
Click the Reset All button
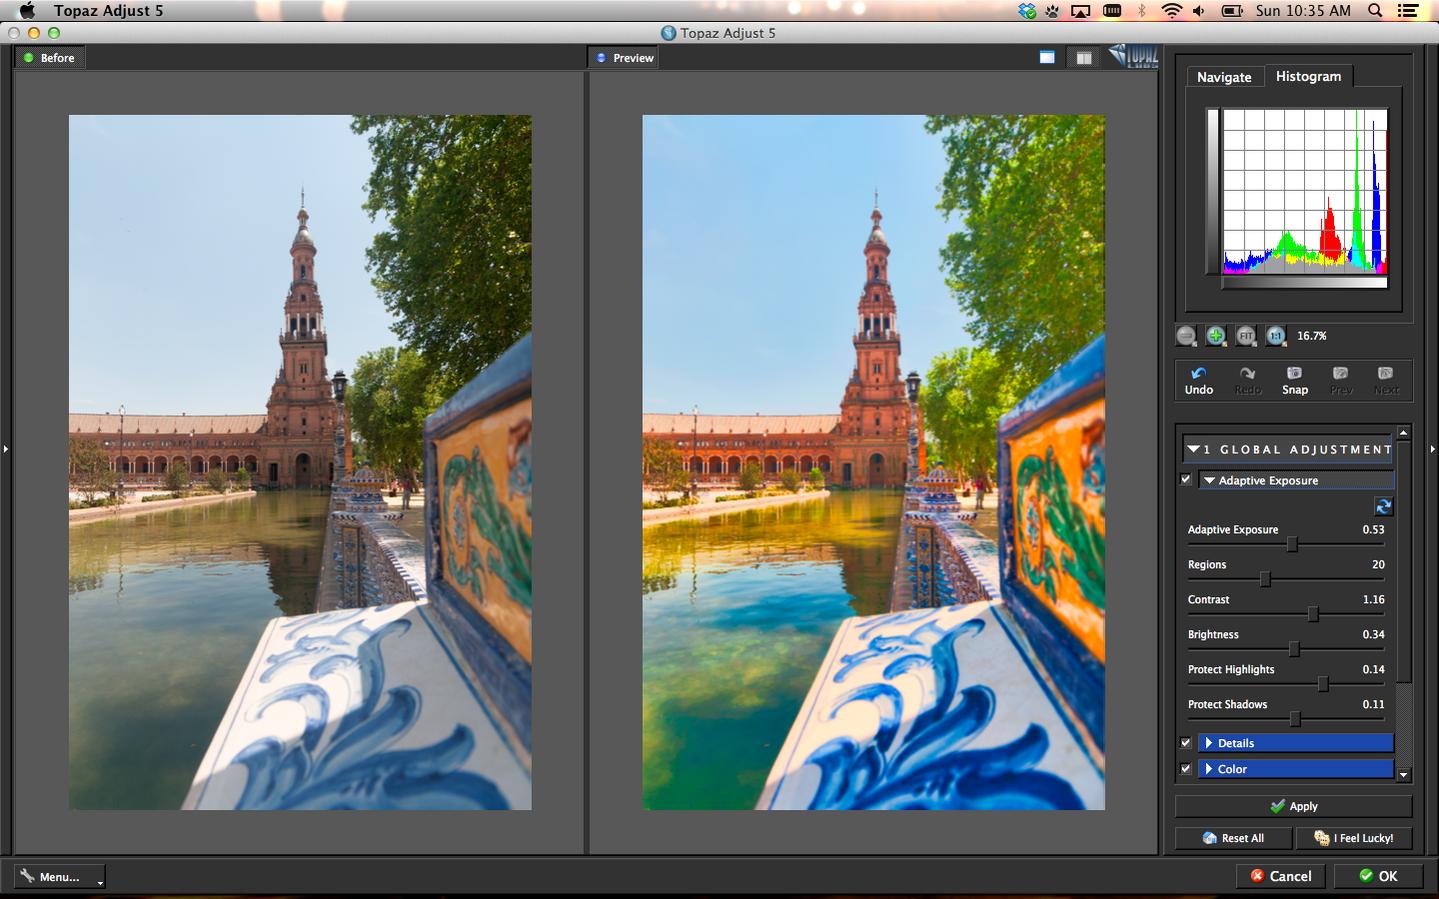(1234, 838)
